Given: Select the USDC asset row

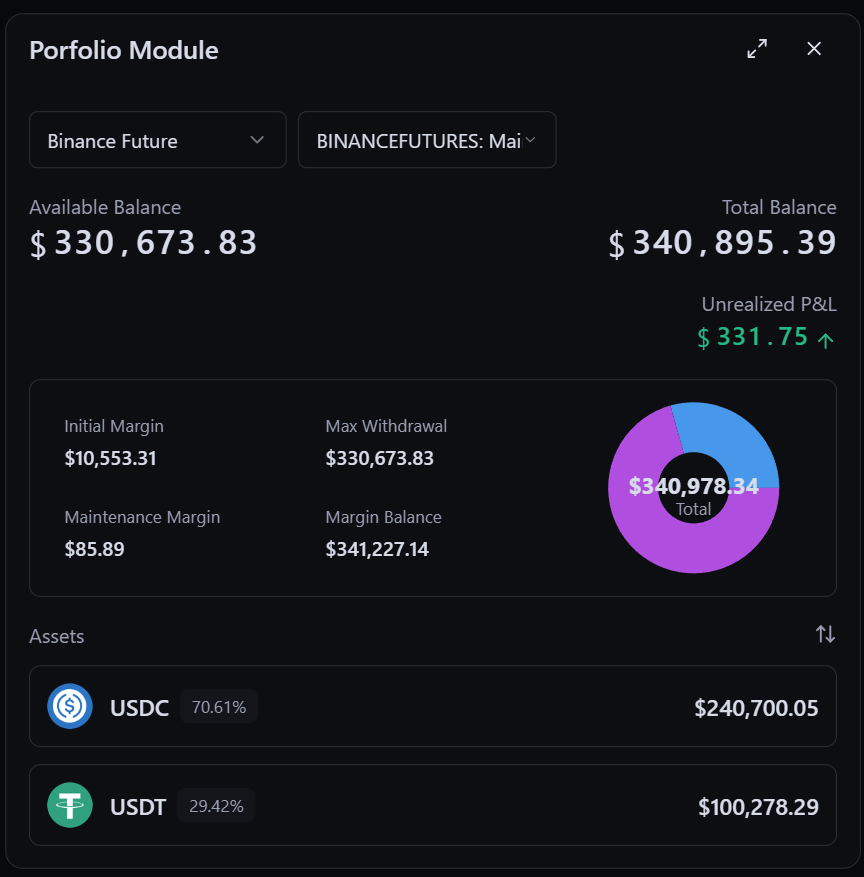Looking at the screenshot, I should (x=432, y=707).
